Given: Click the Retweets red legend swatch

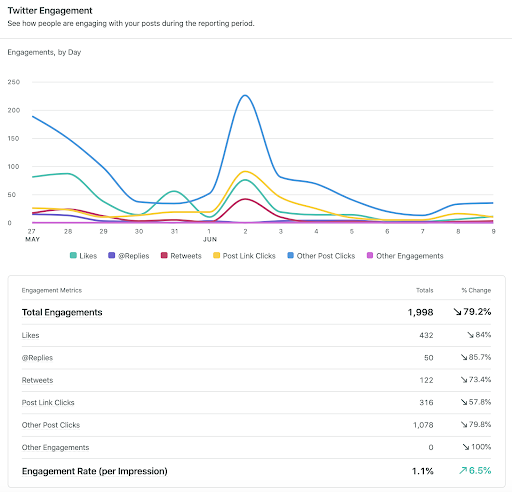Looking at the screenshot, I should [x=164, y=256].
